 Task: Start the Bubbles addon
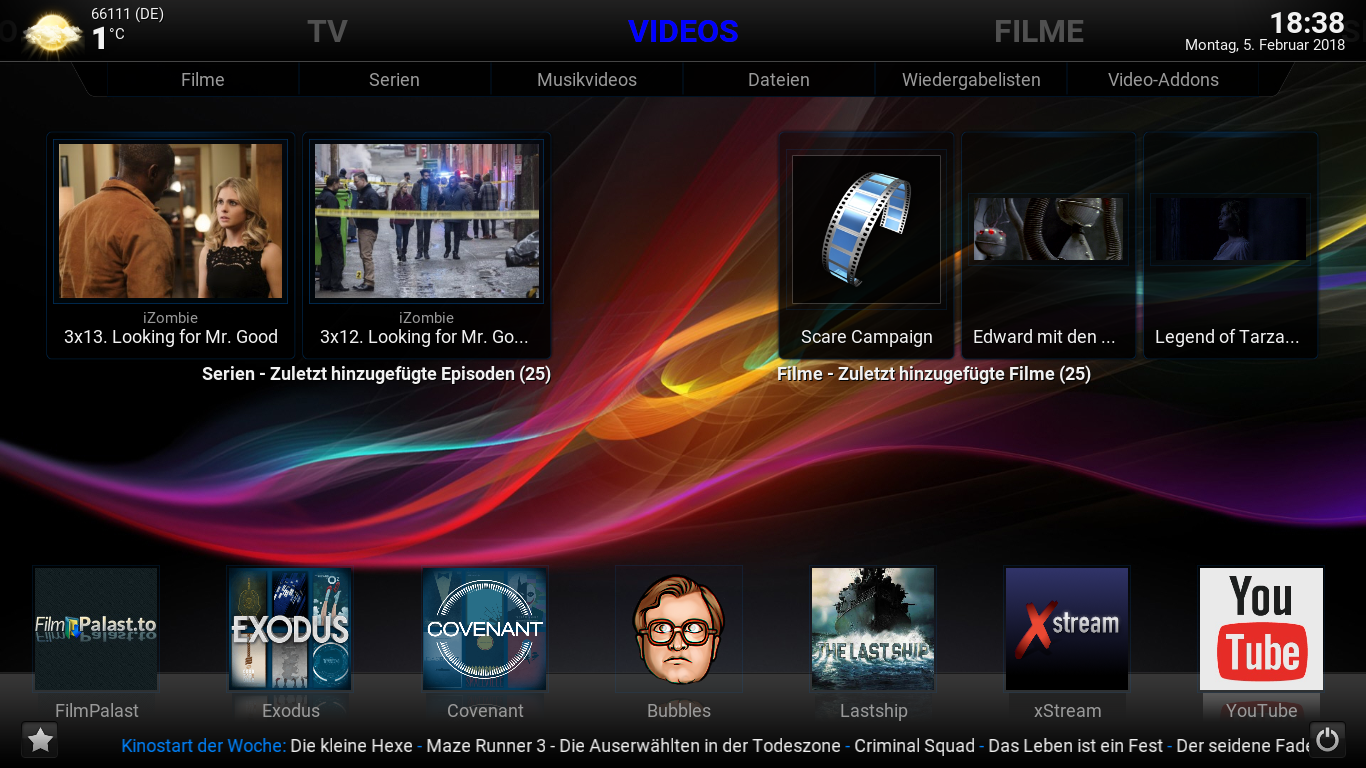pos(679,629)
